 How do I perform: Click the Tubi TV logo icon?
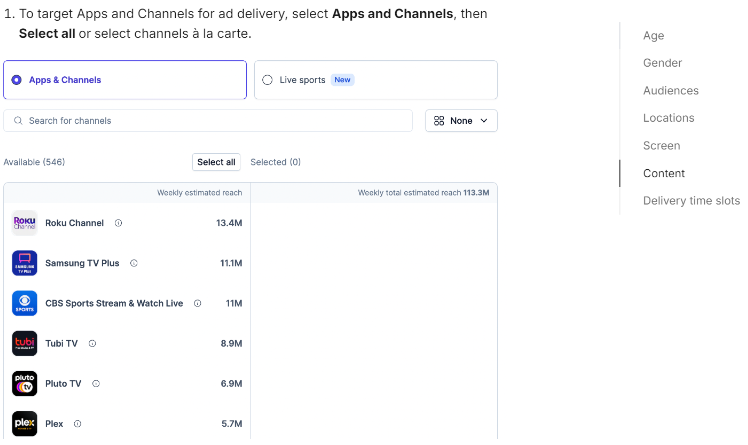[x=24, y=343]
